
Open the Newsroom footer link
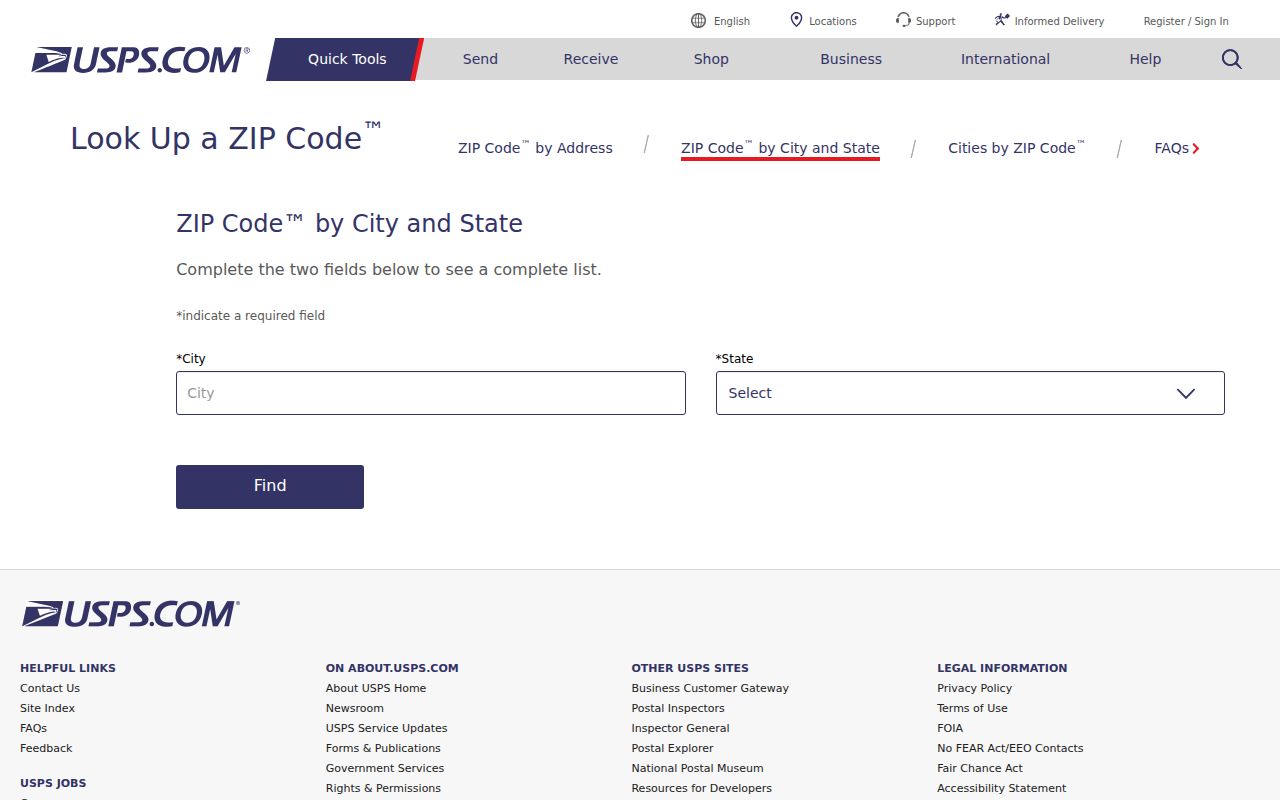click(x=355, y=708)
